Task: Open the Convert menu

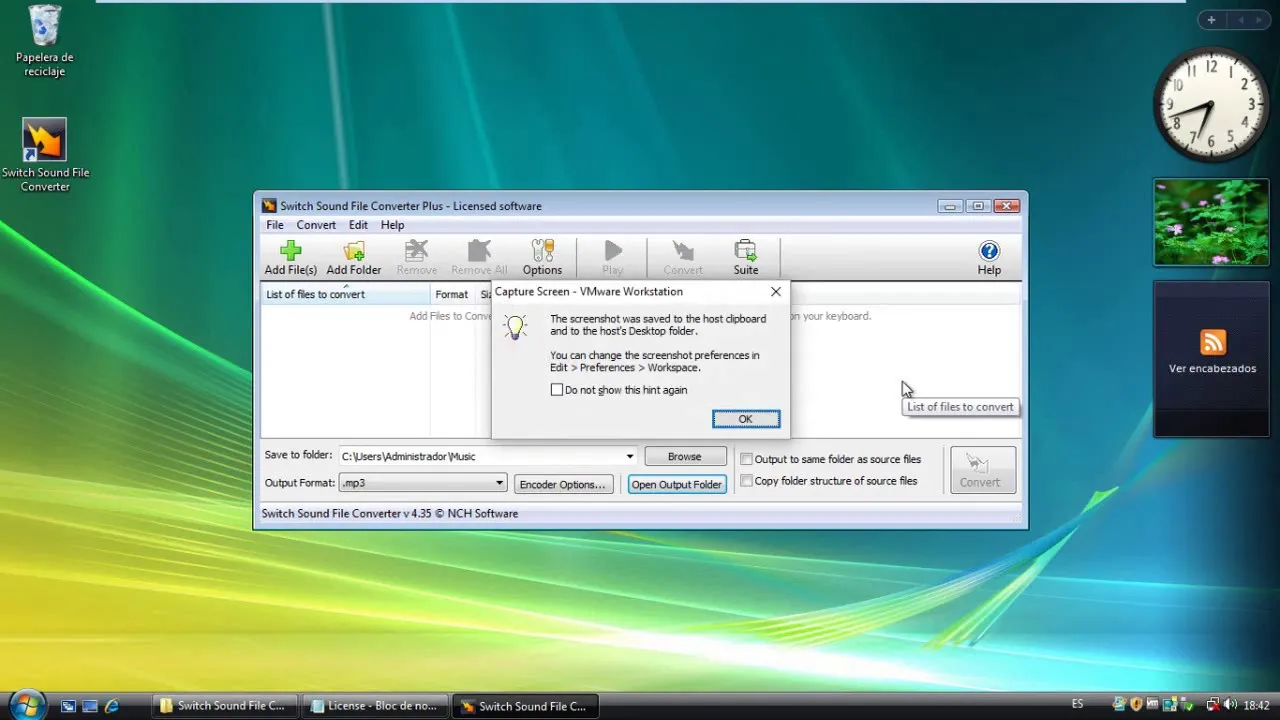Action: click(x=316, y=225)
